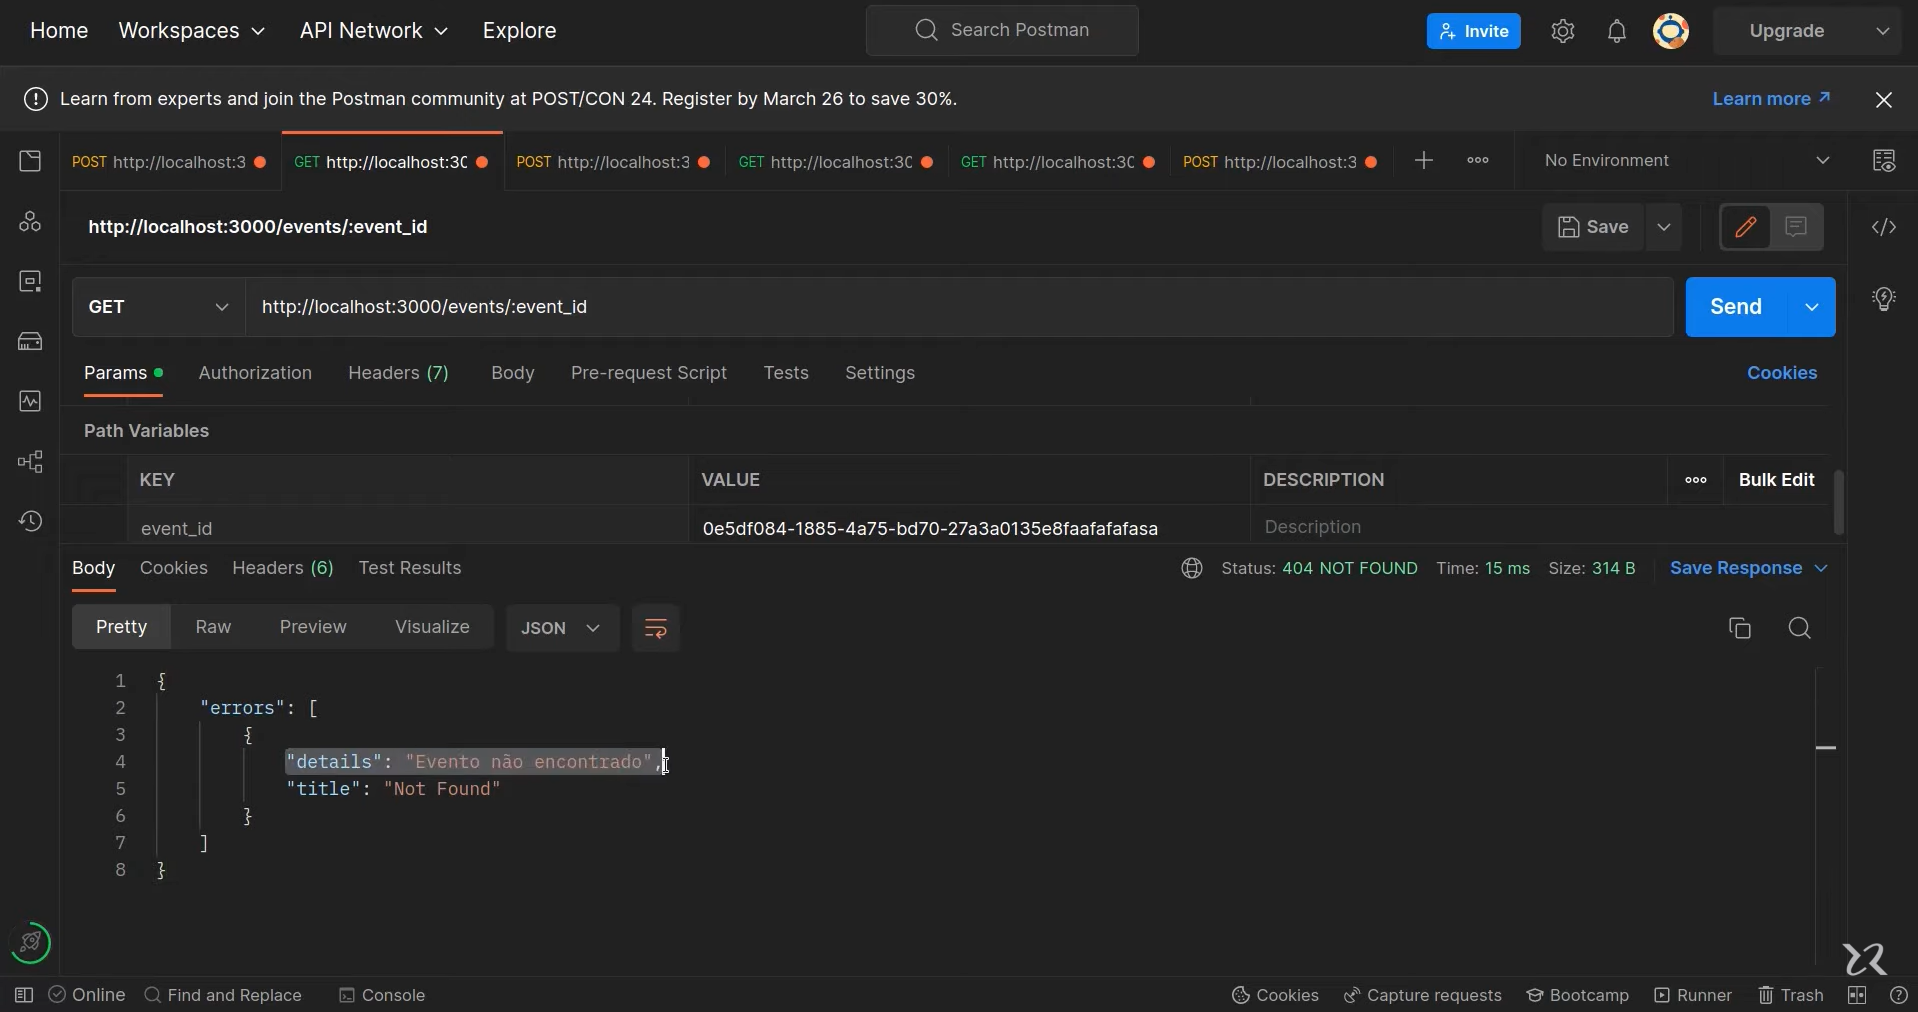Select the Visualize response view
Viewport: 1918px width, 1012px height.
coord(432,627)
